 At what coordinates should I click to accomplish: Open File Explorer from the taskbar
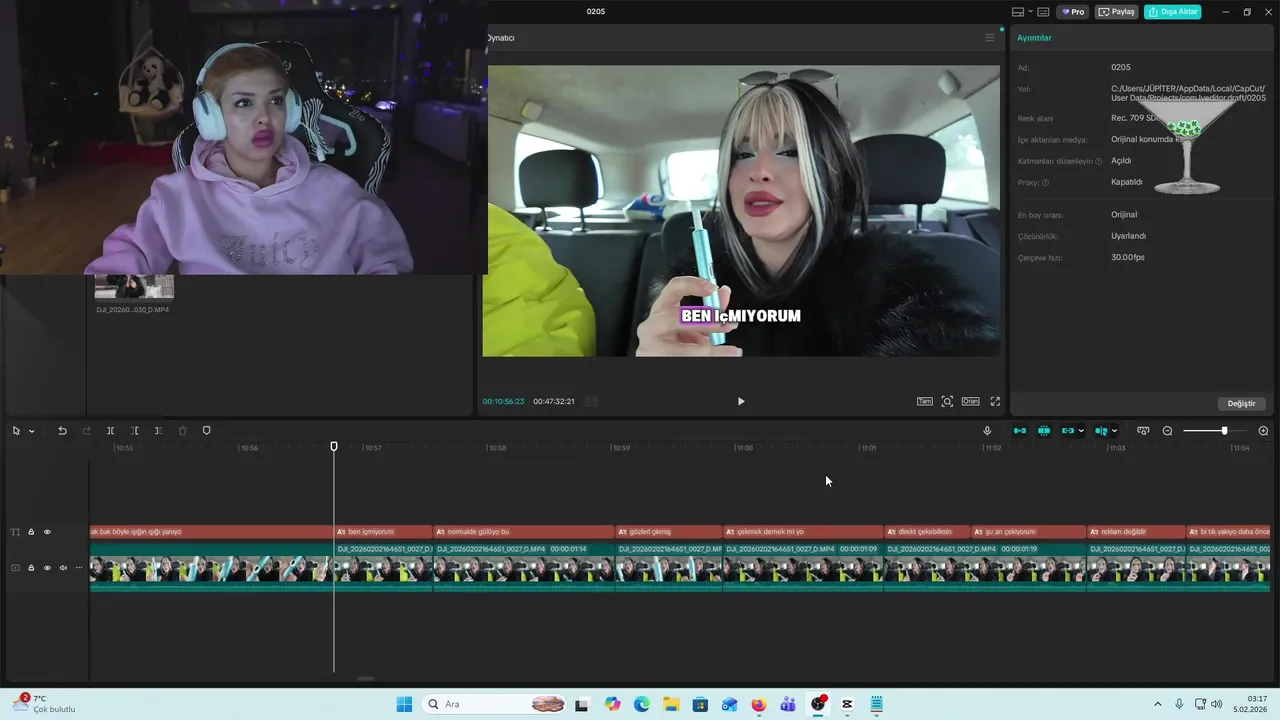671,704
